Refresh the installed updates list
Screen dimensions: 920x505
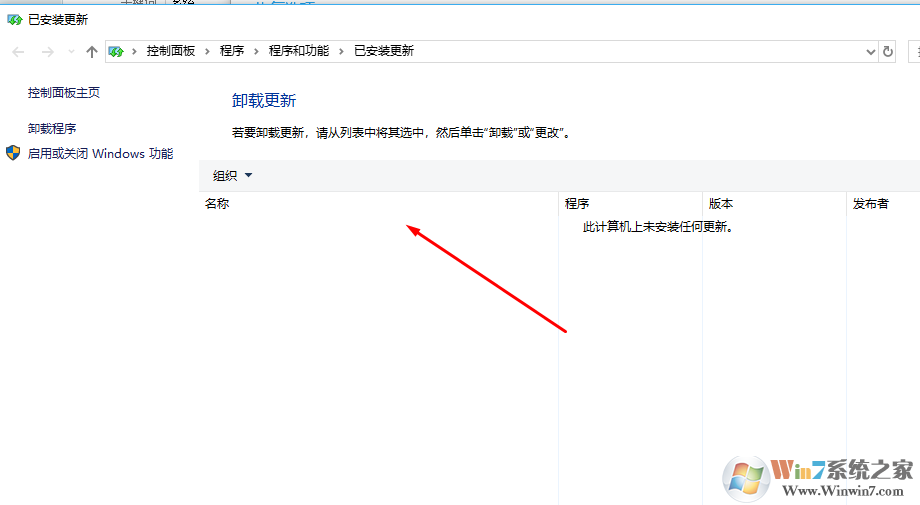[888, 52]
